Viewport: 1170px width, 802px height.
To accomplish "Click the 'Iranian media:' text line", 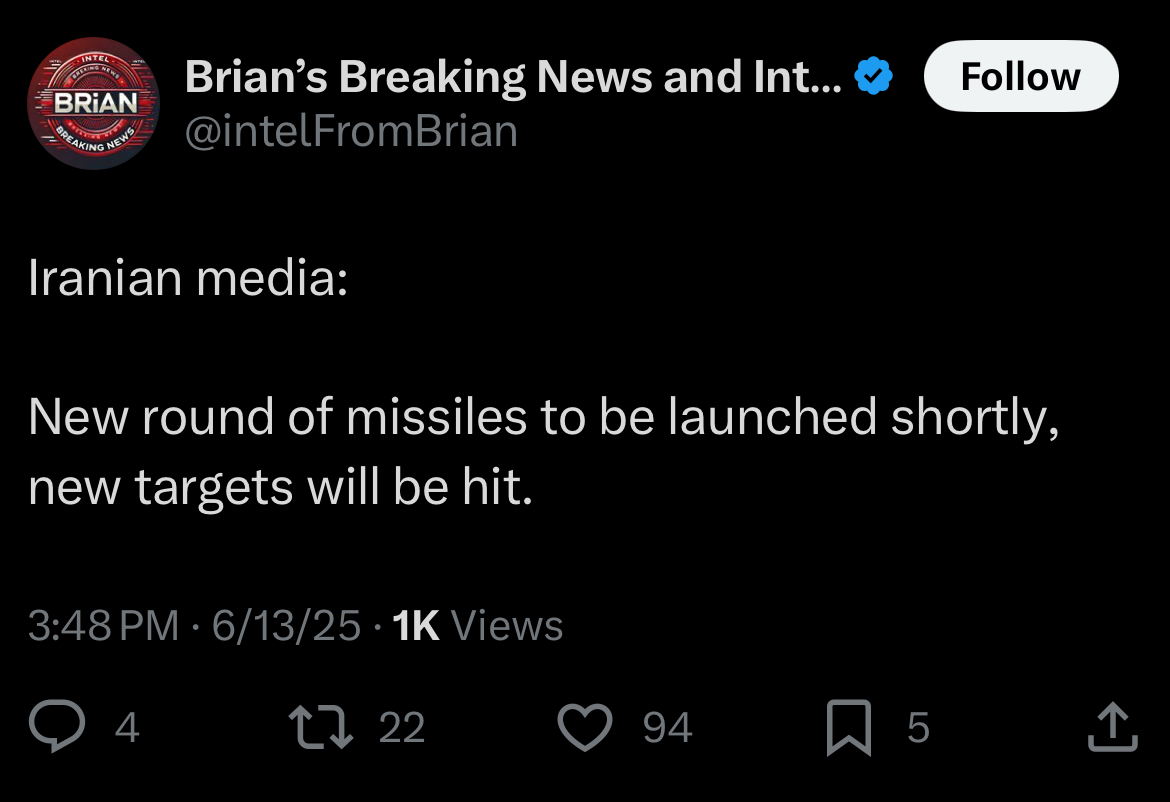I will point(188,278).
